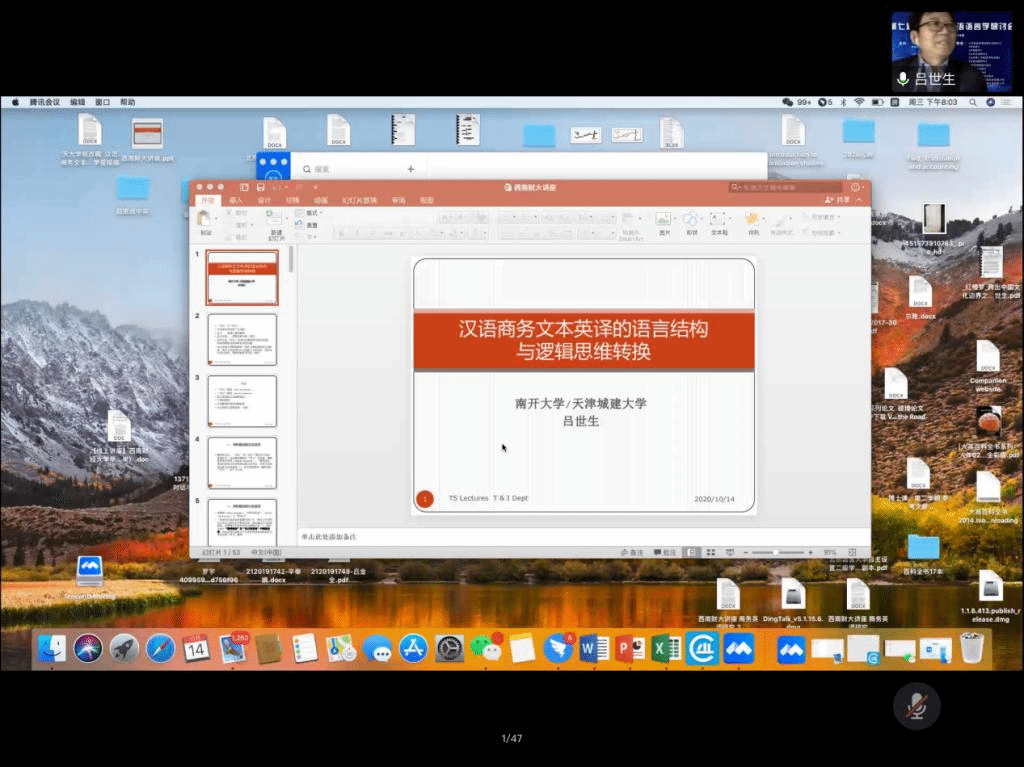The image size is (1024, 767).
Task: Open the Arrange dropdown arrow in ribbon
Action: (763, 217)
